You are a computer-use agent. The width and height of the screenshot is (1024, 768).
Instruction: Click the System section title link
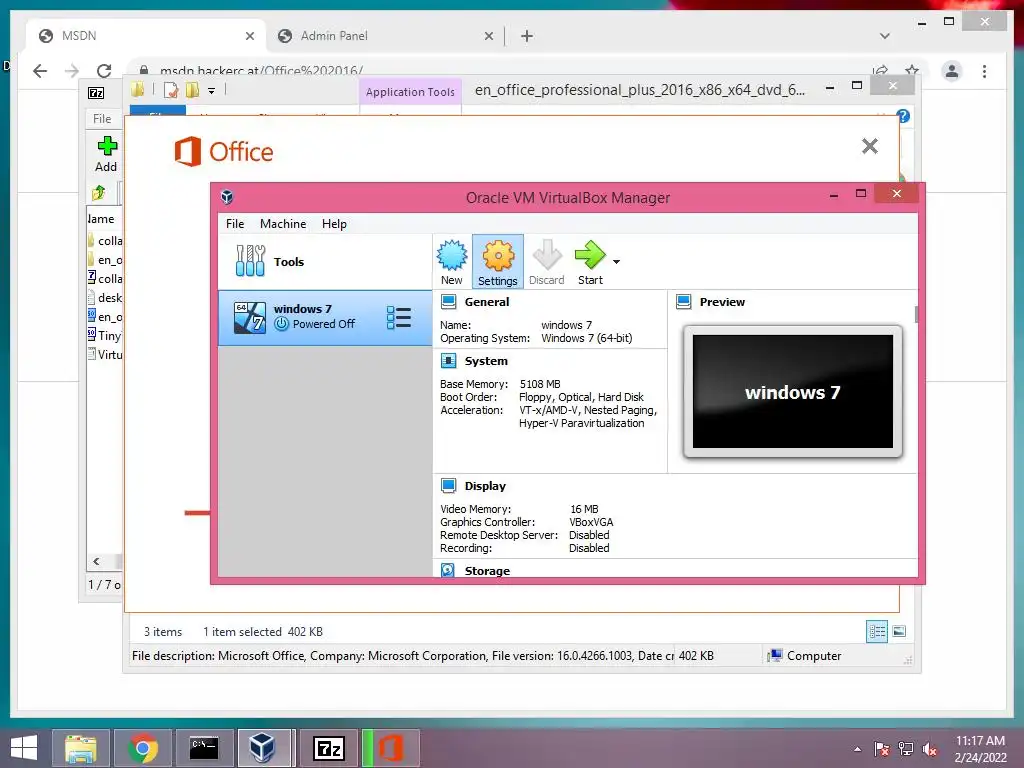[x=486, y=361]
